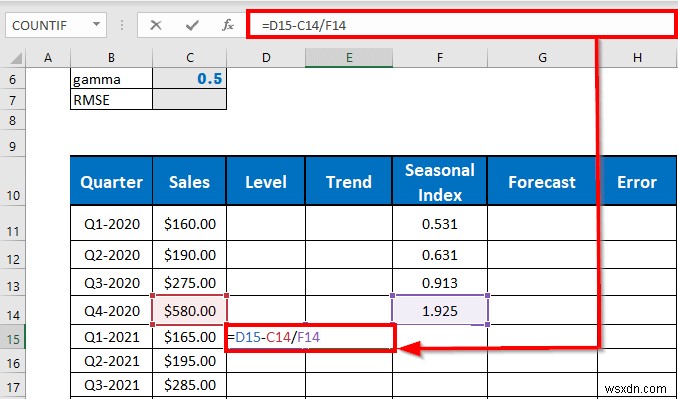
Task: Click the gamma label cell
Action: click(111, 79)
